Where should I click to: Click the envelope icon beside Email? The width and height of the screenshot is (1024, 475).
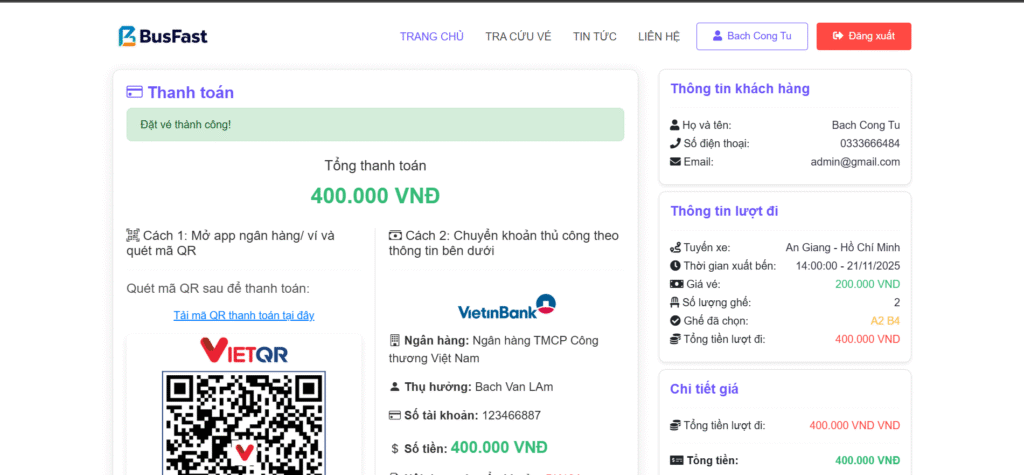(x=675, y=161)
